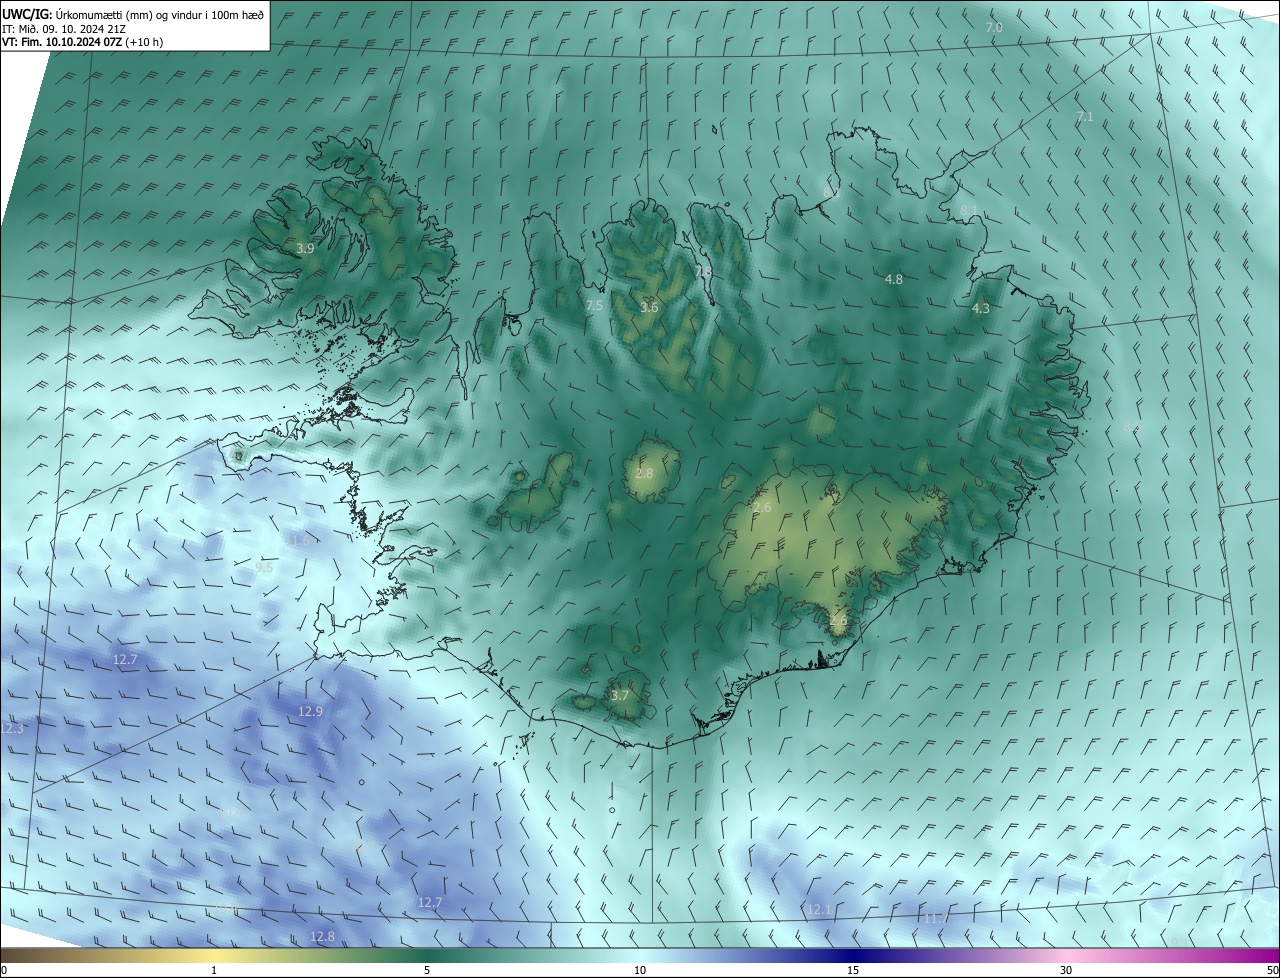Screen dimensions: 1280x978
Task: Click the 2.8 value over the central glacier
Action: click(x=644, y=473)
